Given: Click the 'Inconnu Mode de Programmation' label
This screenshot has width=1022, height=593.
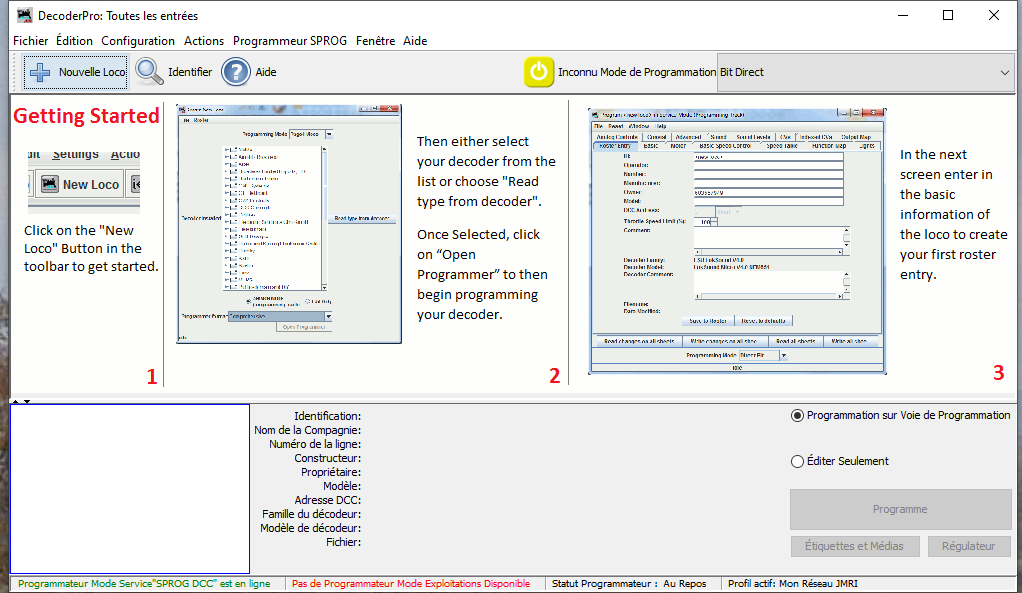Looking at the screenshot, I should click(637, 72).
